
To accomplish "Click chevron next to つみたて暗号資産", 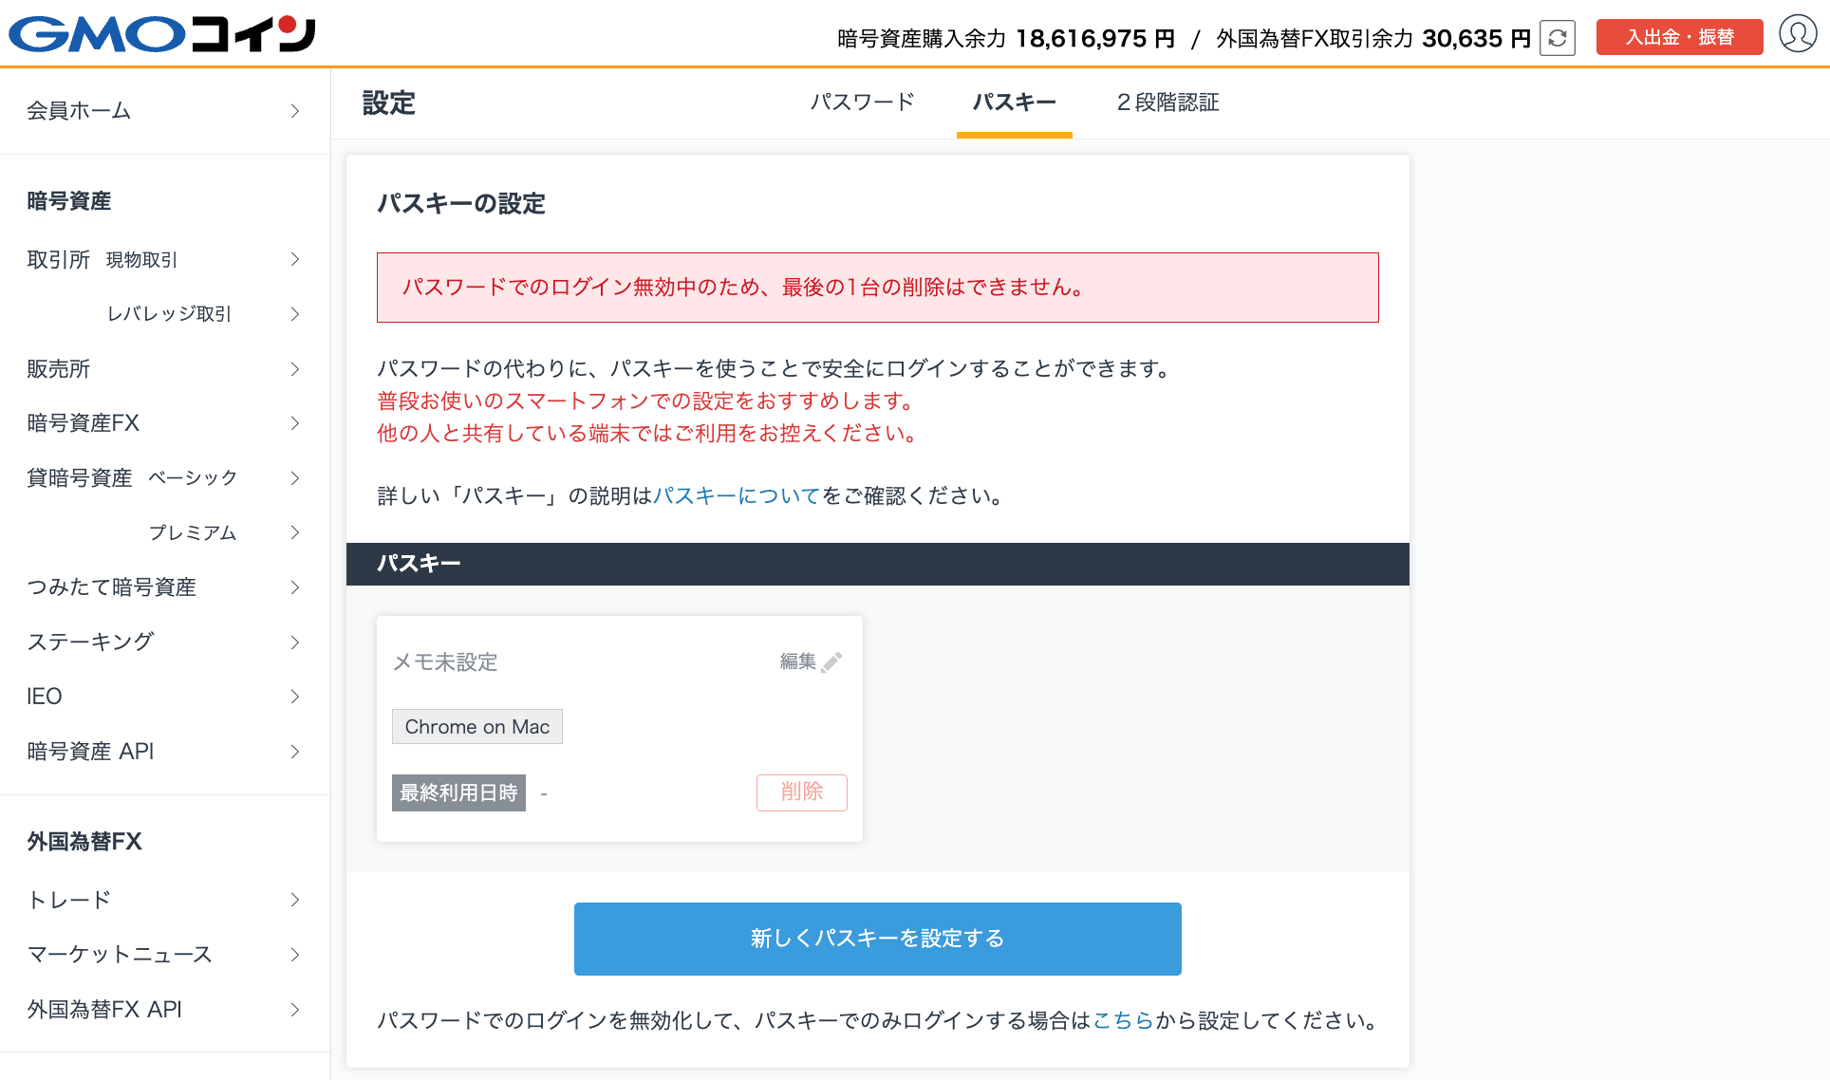I will click(x=295, y=587).
